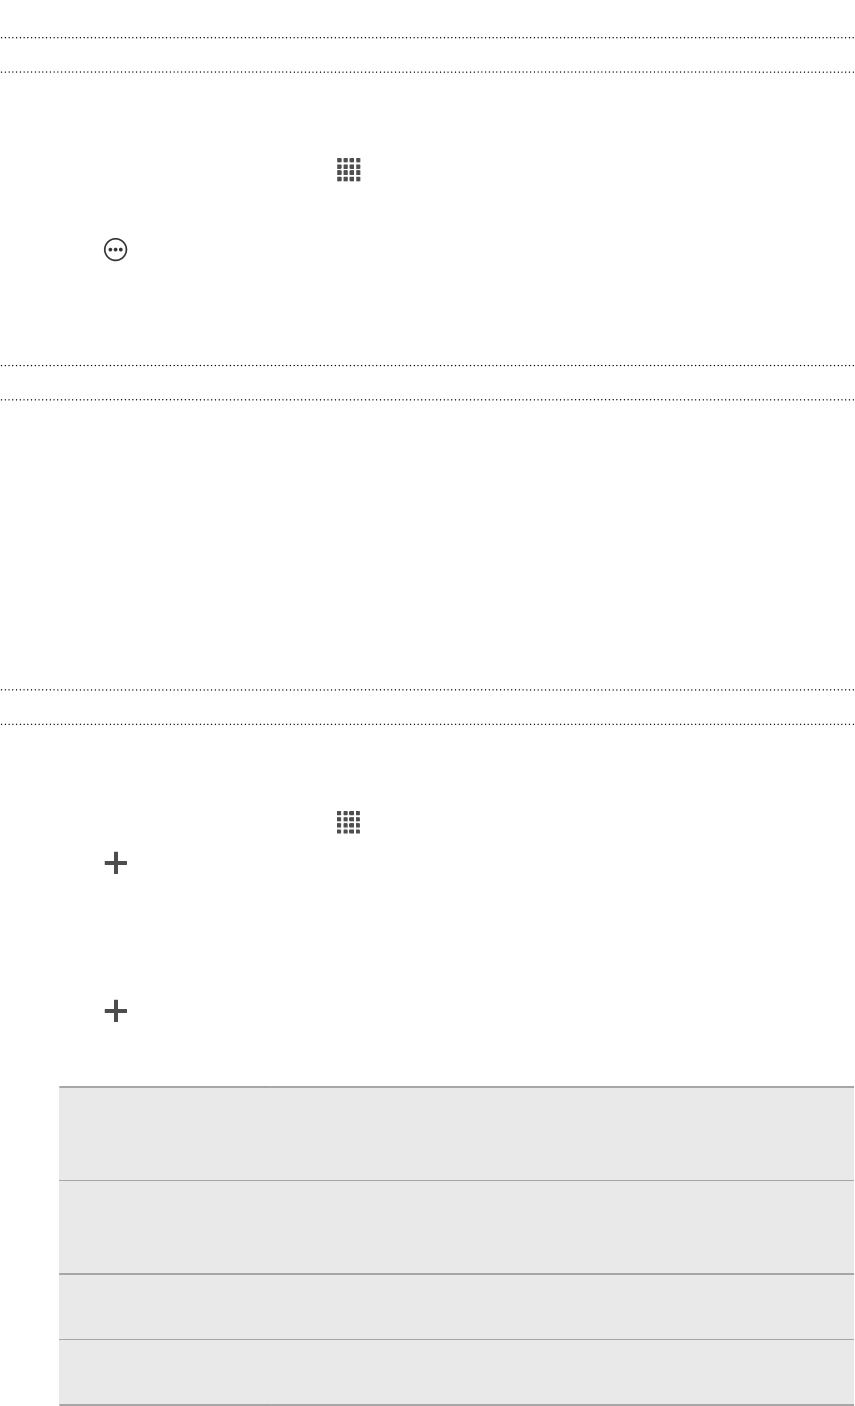Select the first gray table row
The image size is (855, 1406).
[x=456, y=1134]
